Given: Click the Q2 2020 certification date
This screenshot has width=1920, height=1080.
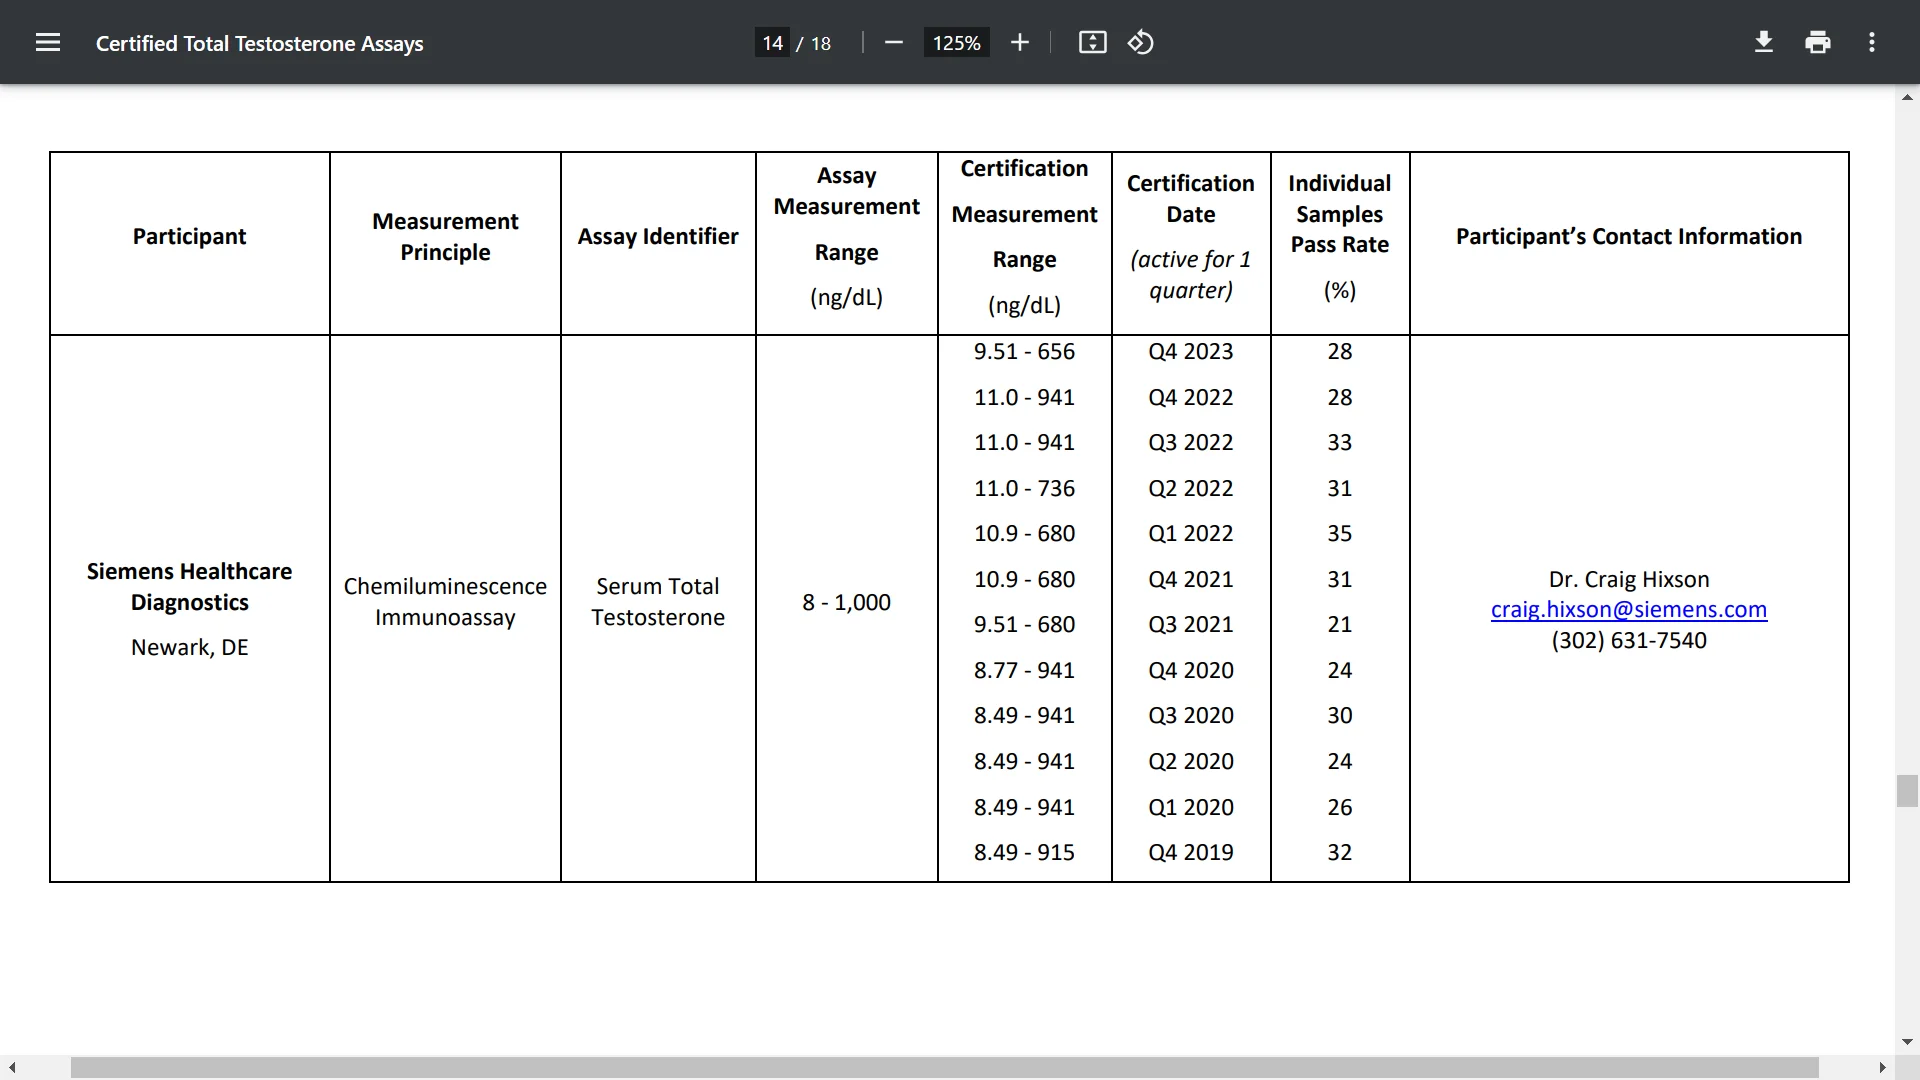Looking at the screenshot, I should [1190, 762].
